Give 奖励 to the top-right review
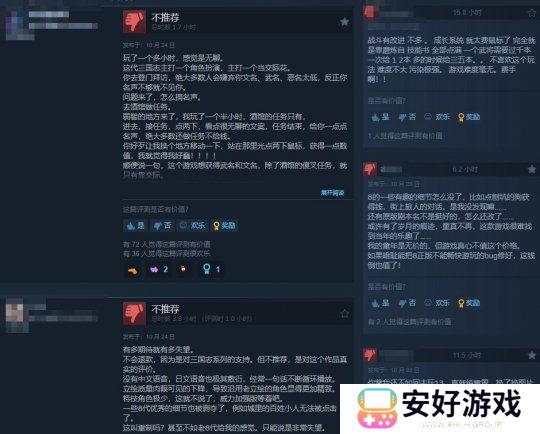Screen dimensions: 540x434 pos(469,117)
